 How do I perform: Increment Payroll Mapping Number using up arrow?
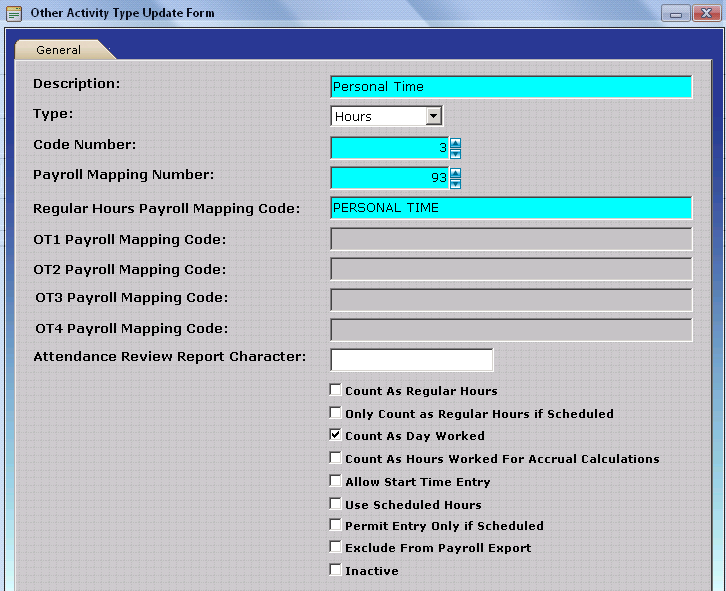[456, 173]
